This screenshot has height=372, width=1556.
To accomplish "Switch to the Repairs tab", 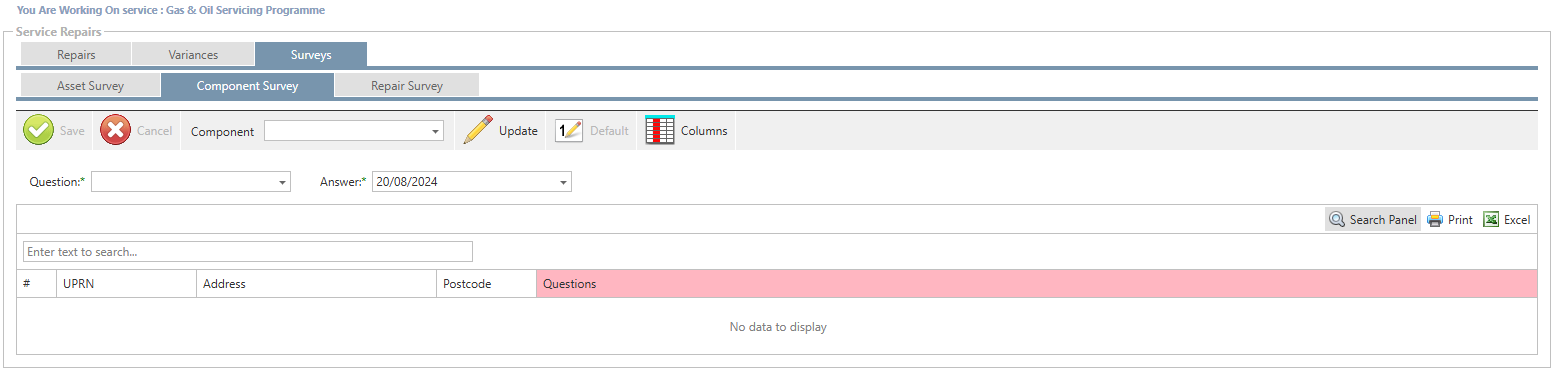I will click(x=76, y=55).
